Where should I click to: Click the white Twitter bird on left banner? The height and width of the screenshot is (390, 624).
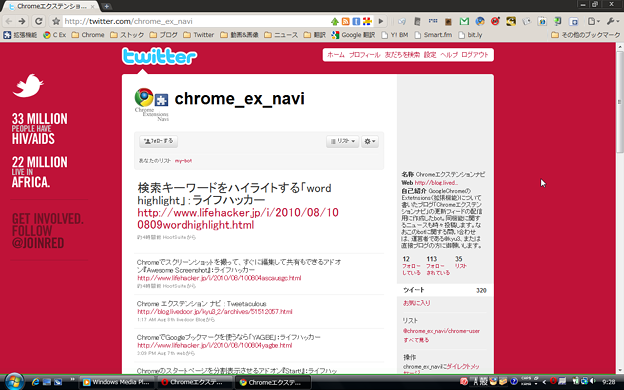(28, 86)
